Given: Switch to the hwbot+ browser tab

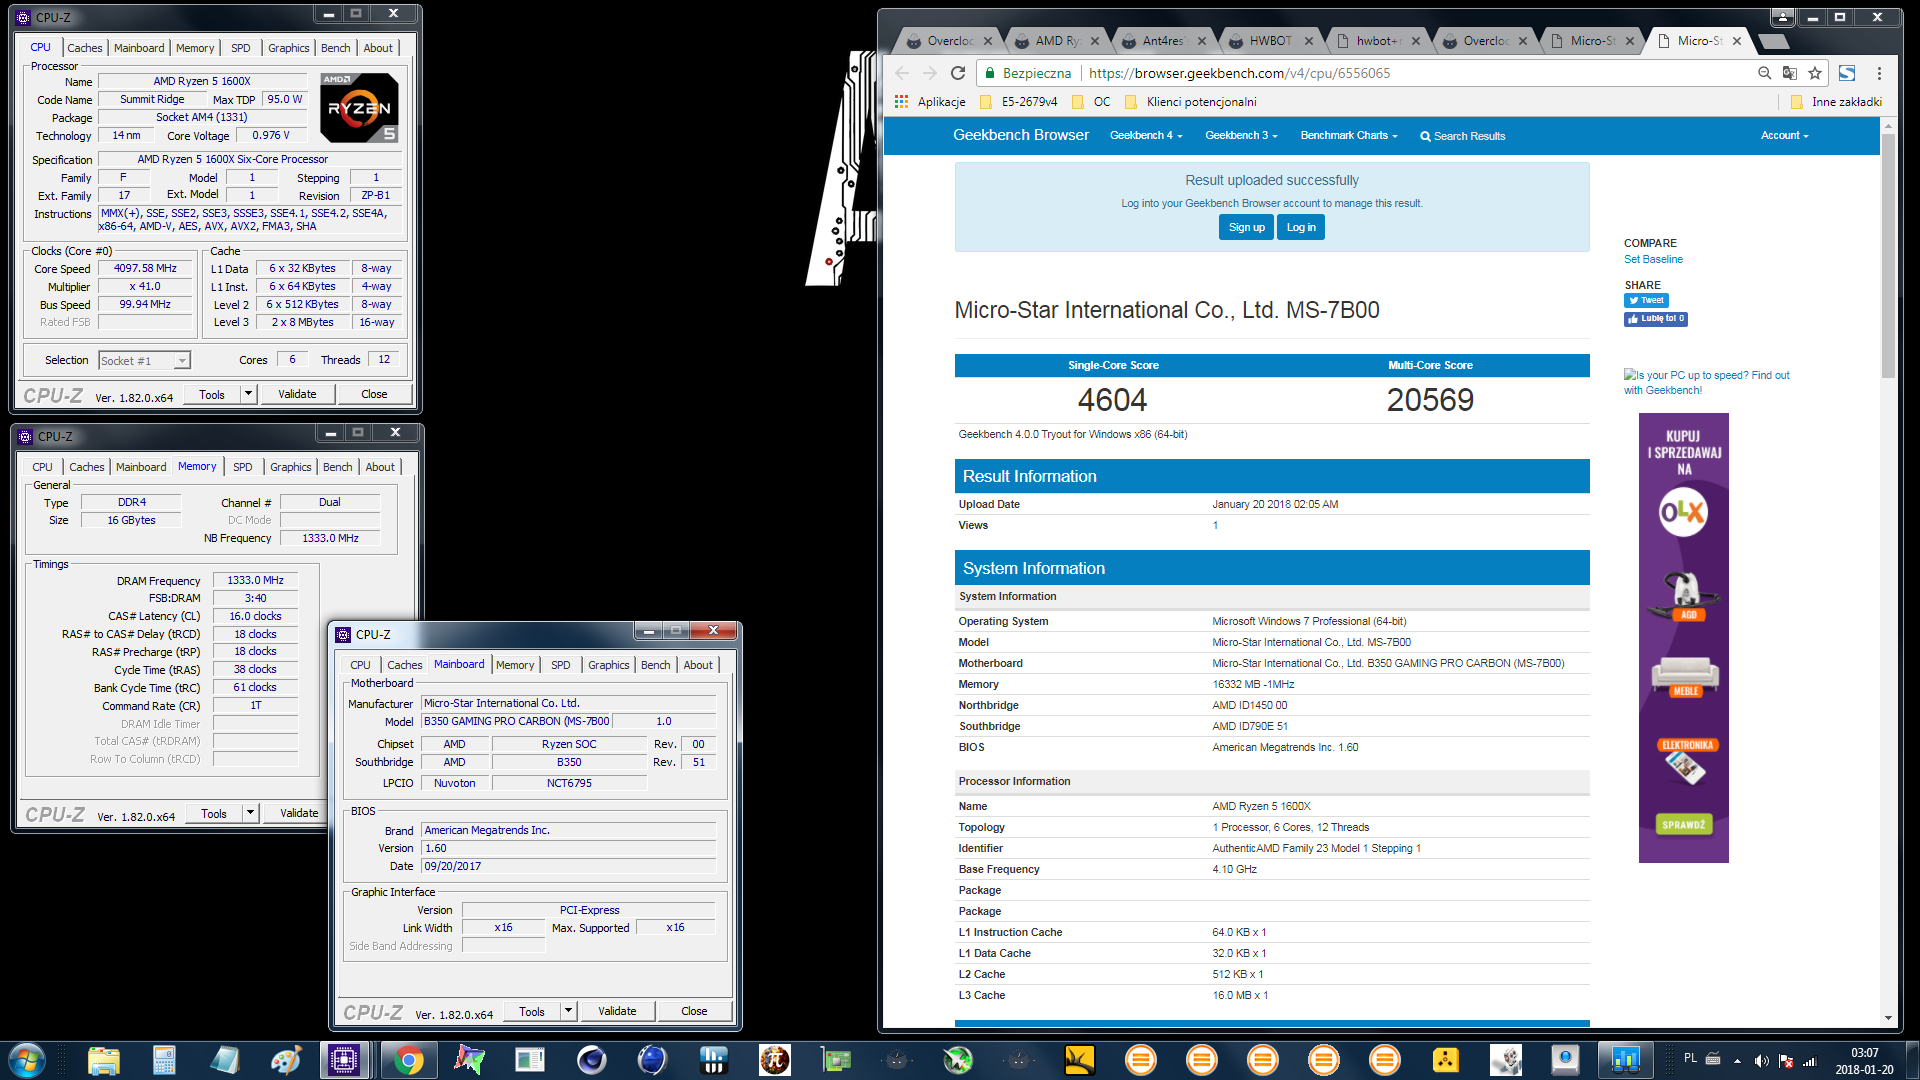Looking at the screenshot, I should [1378, 41].
